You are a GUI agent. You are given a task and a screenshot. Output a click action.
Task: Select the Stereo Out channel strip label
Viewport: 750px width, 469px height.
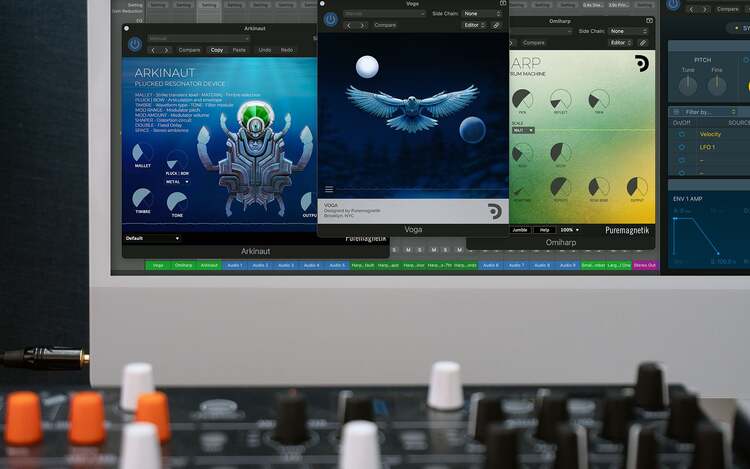(645, 265)
